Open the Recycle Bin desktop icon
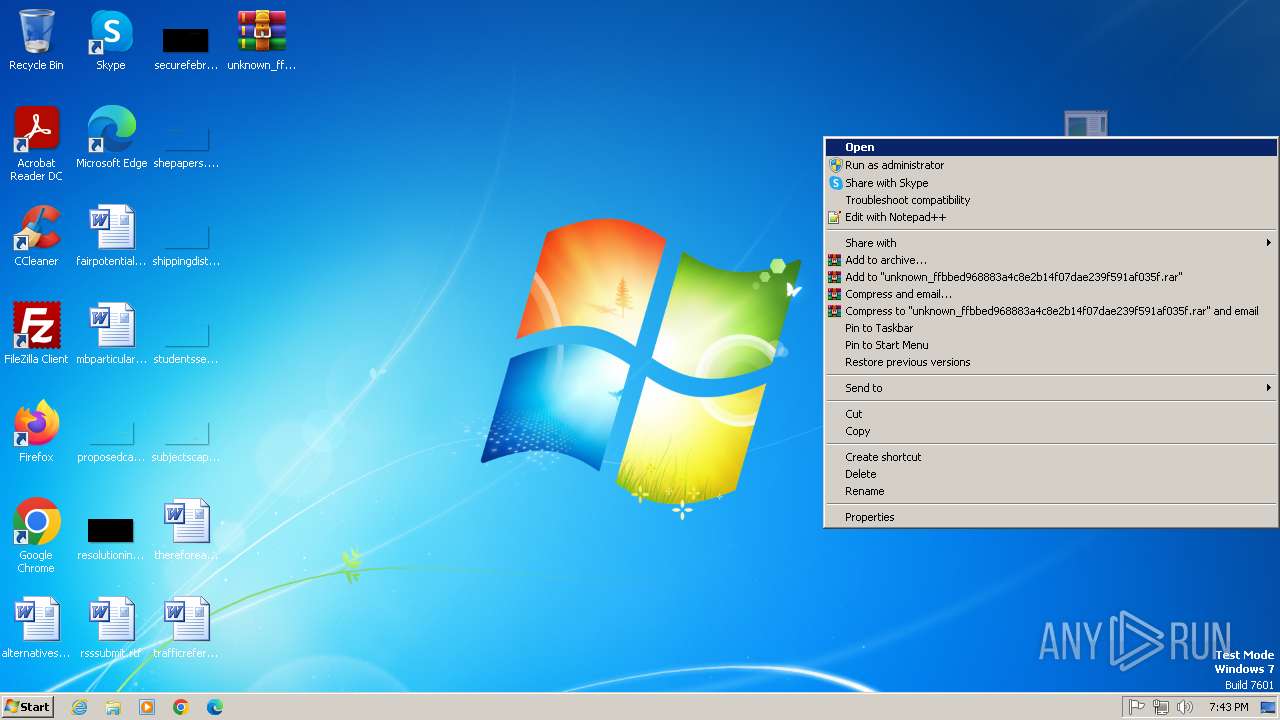 coord(36,40)
